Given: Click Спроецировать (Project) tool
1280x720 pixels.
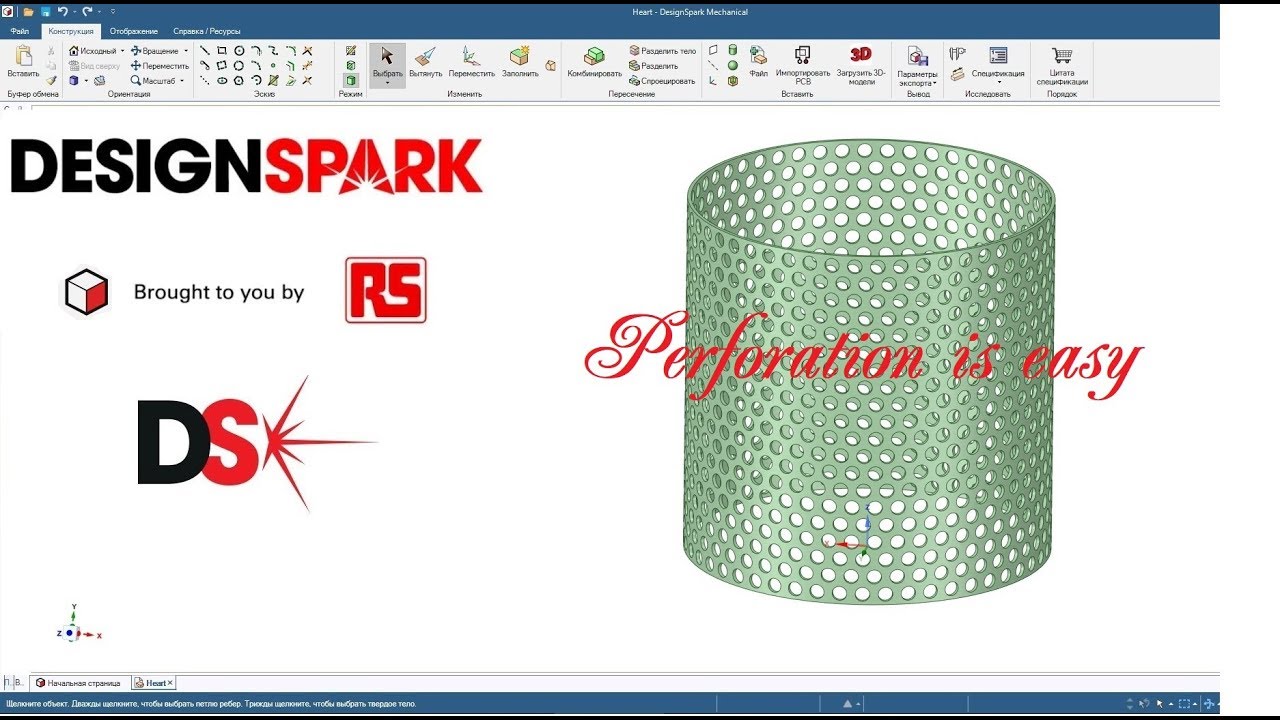Looking at the screenshot, I should pyautogui.click(x=662, y=81).
